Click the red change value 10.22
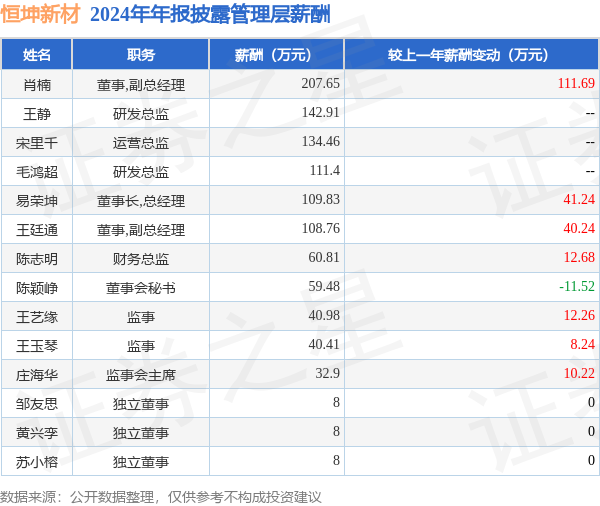Screen dimensions: 600x506 pos(579,373)
